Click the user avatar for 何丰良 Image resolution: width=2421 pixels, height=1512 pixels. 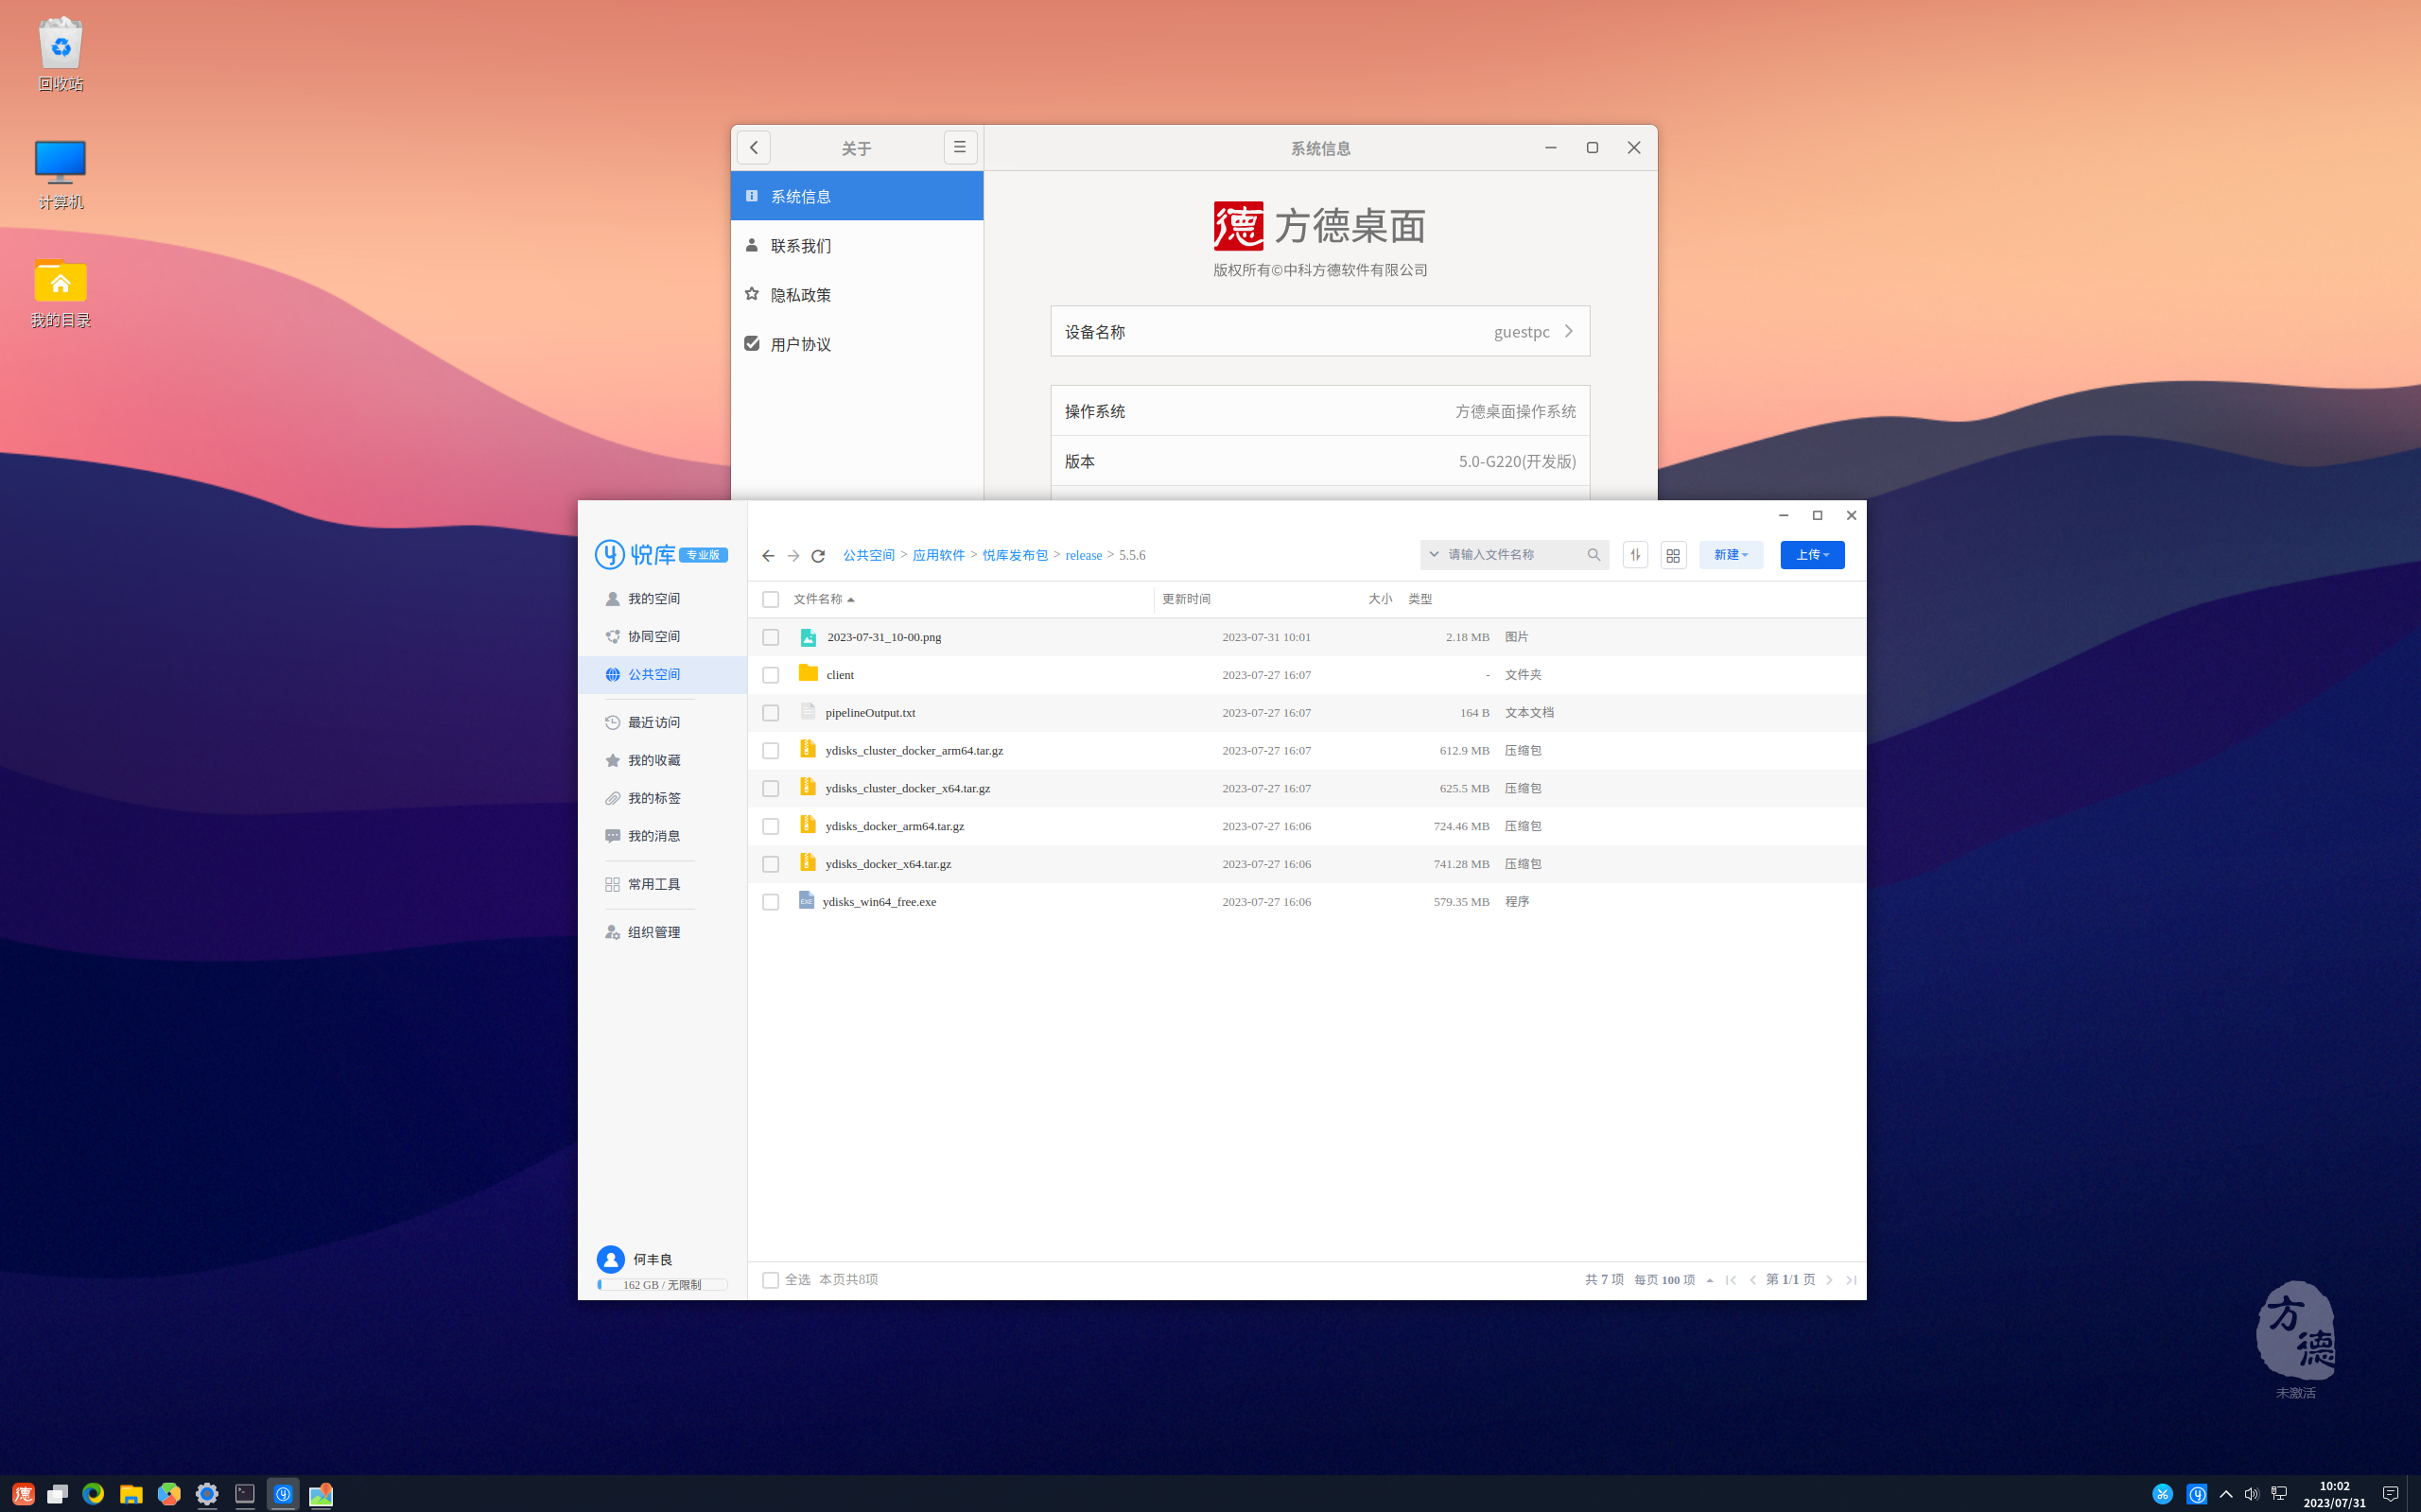pos(610,1259)
